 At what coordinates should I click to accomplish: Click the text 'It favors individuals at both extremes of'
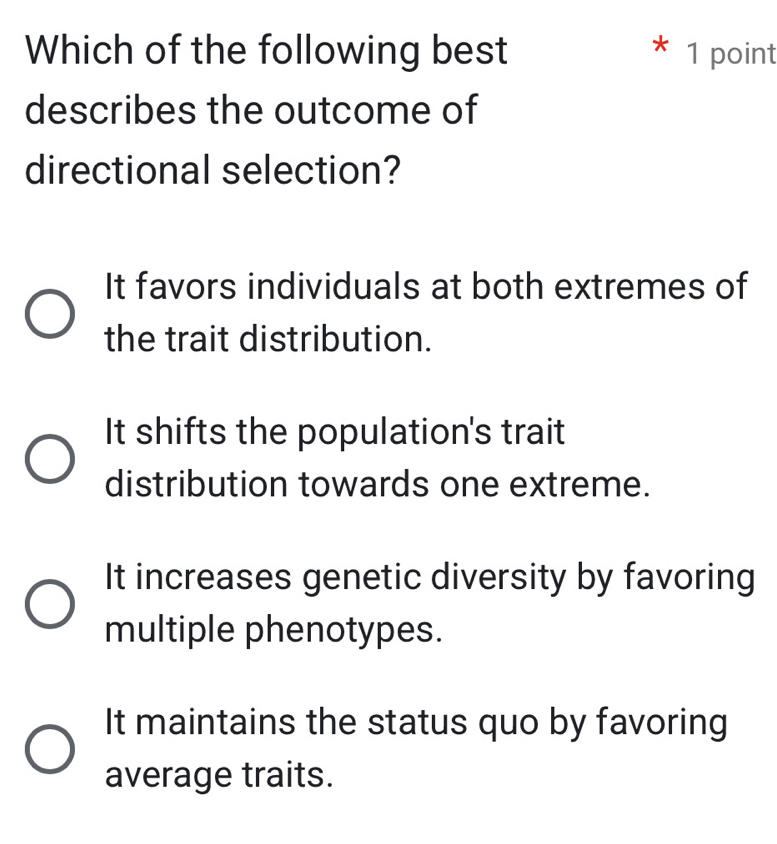[425, 287]
